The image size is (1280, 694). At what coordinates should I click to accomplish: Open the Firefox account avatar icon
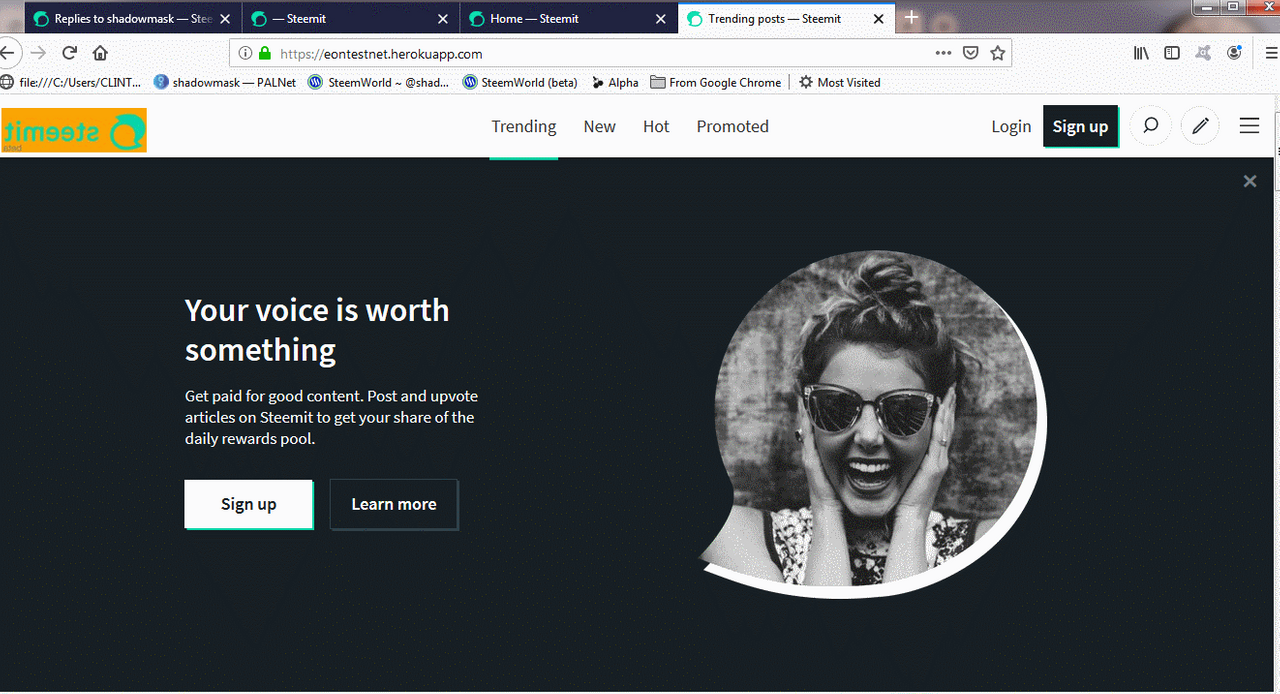tap(1235, 53)
